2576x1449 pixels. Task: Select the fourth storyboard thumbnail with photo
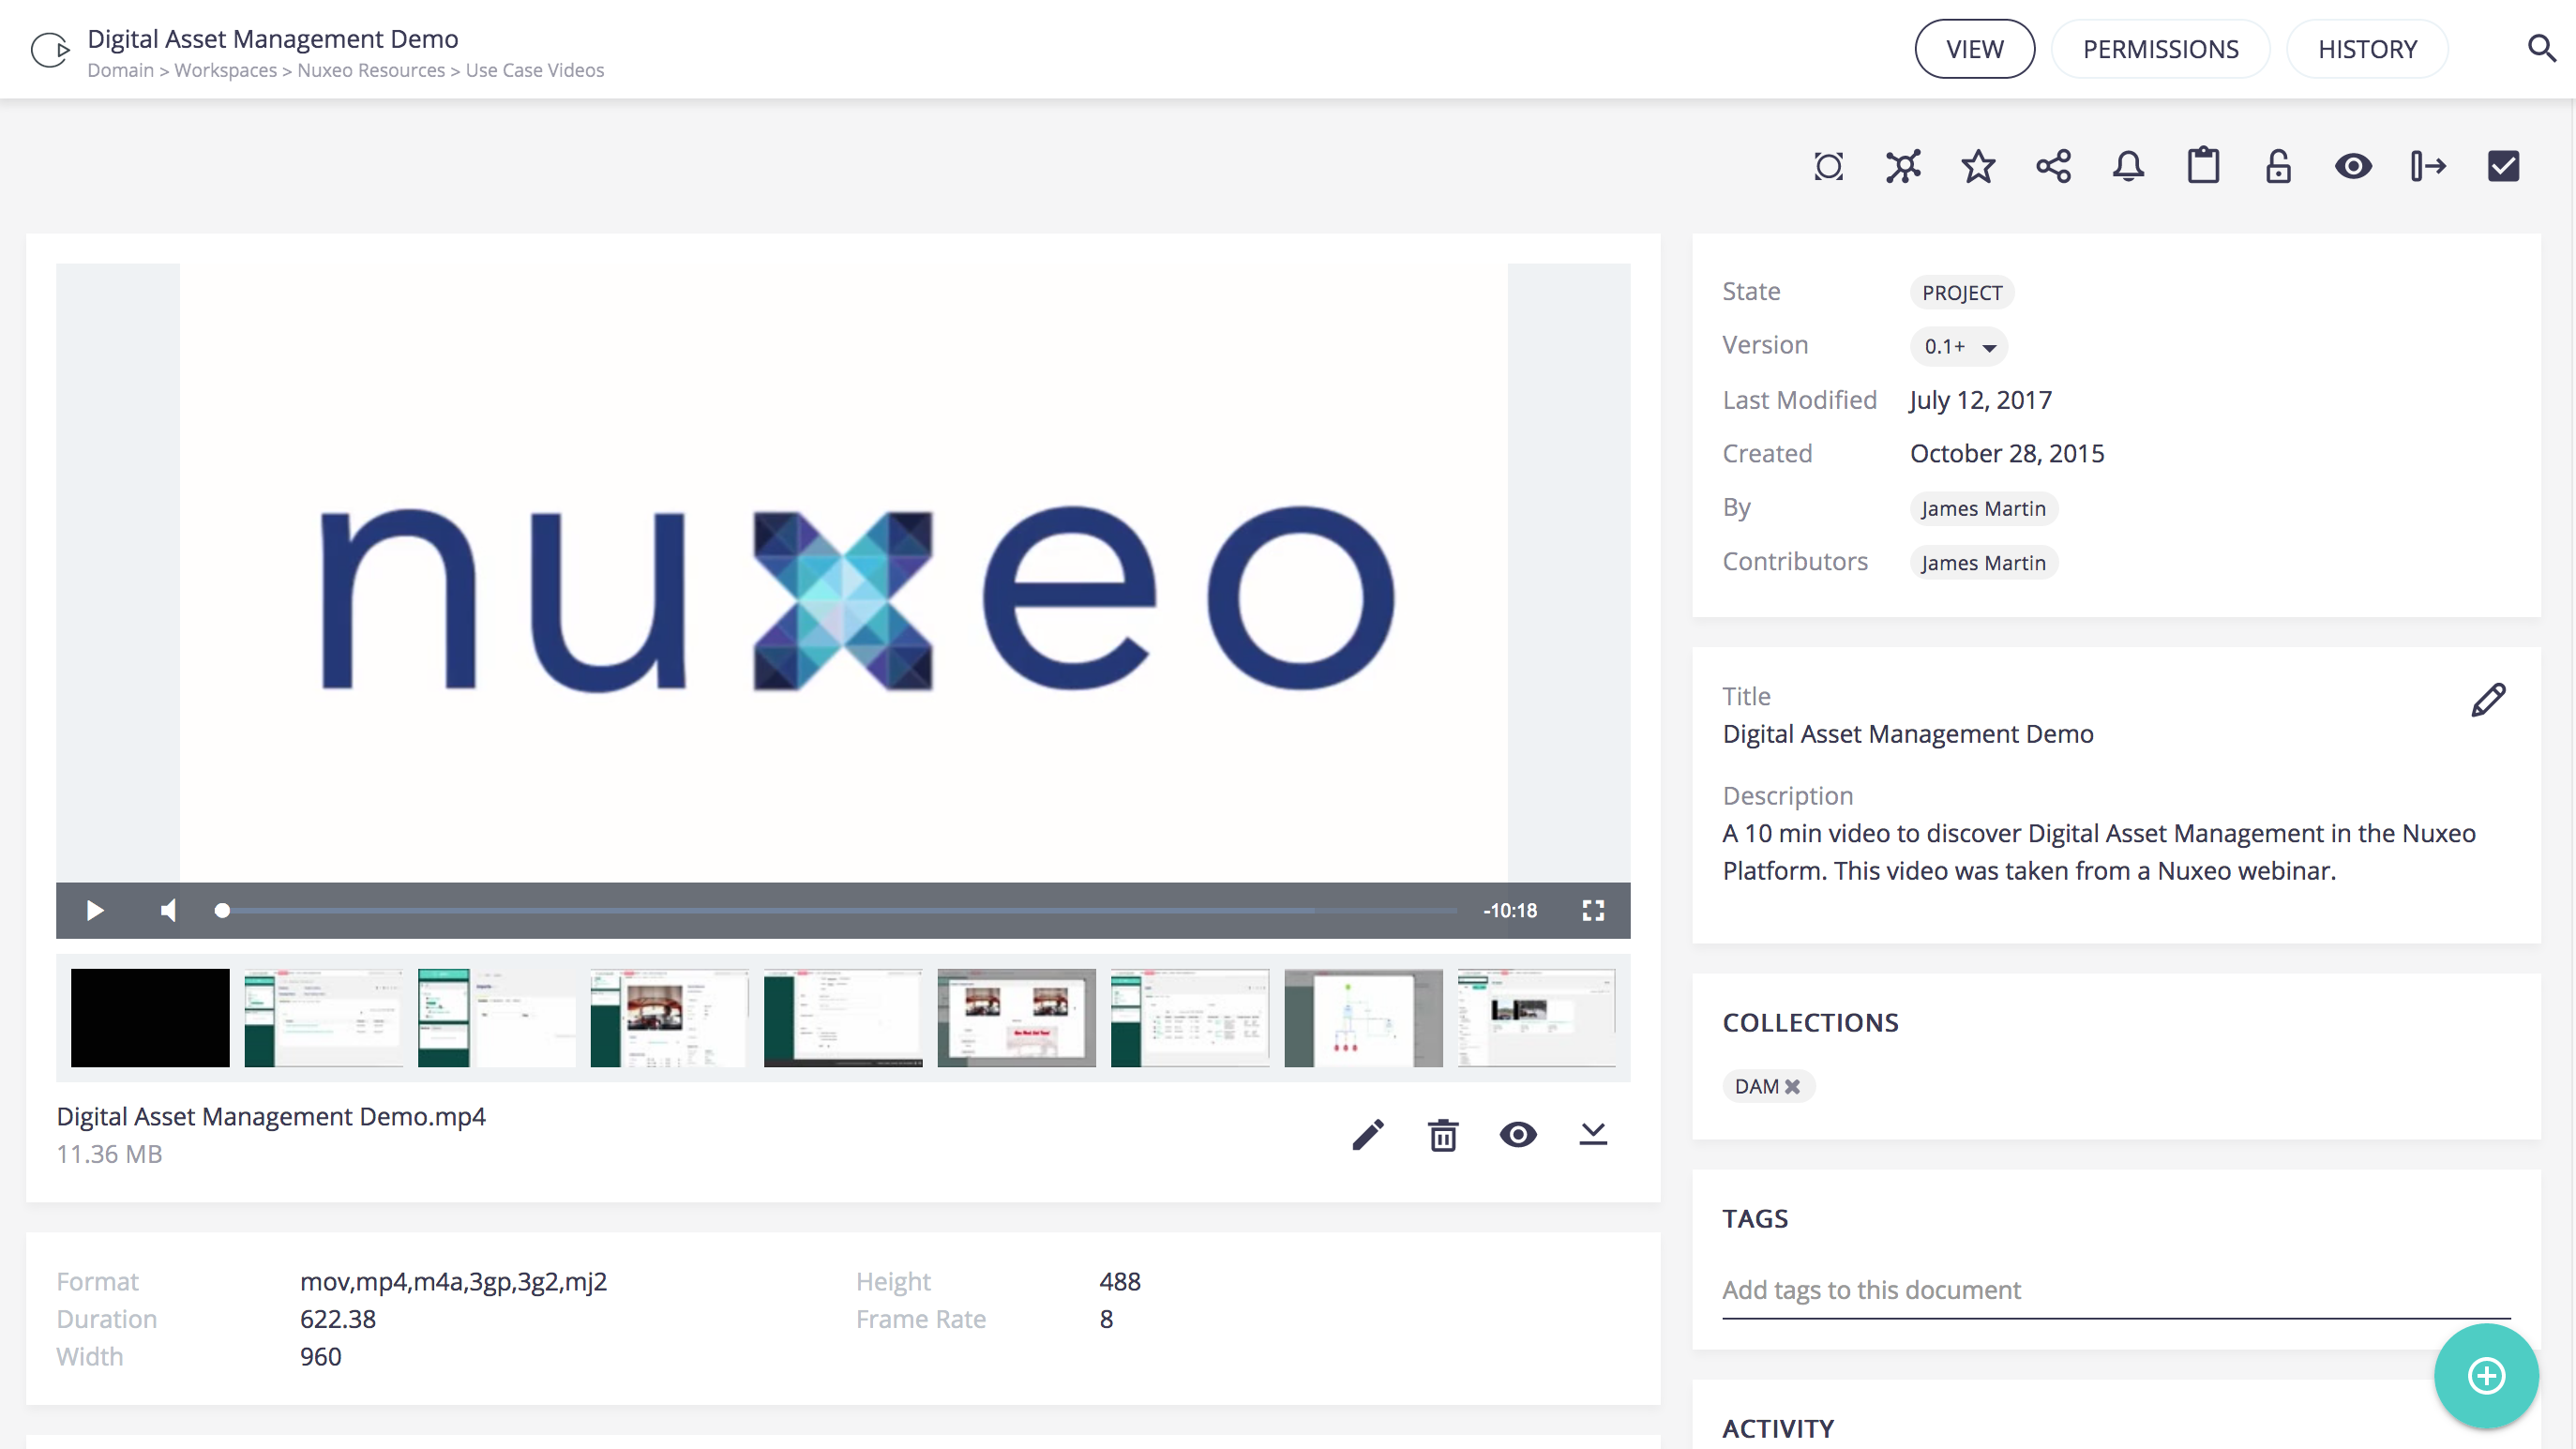tap(670, 1017)
